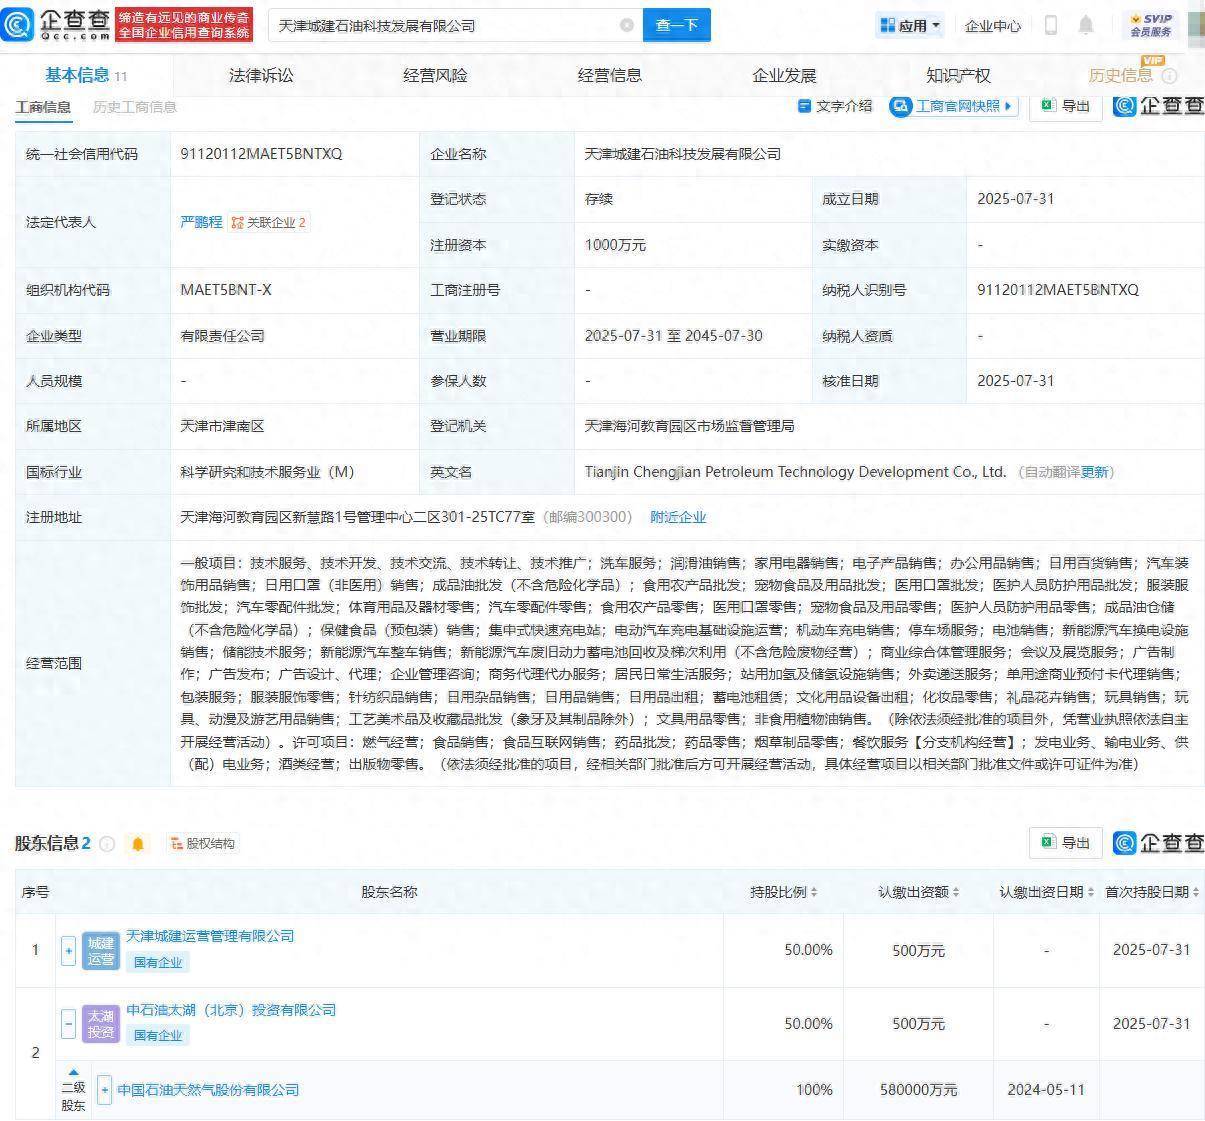Click the credit code 91120112MAET5BNTXQ in the 统一社会信用代码 row
Viewport: 1205px width, 1121px height.
(x=261, y=154)
